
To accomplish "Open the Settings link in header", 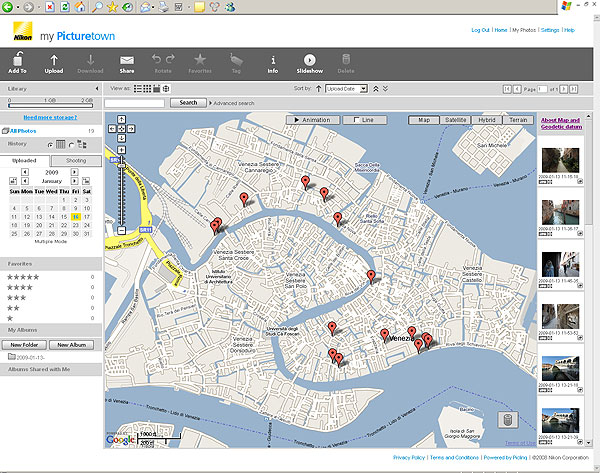I will [x=550, y=30].
